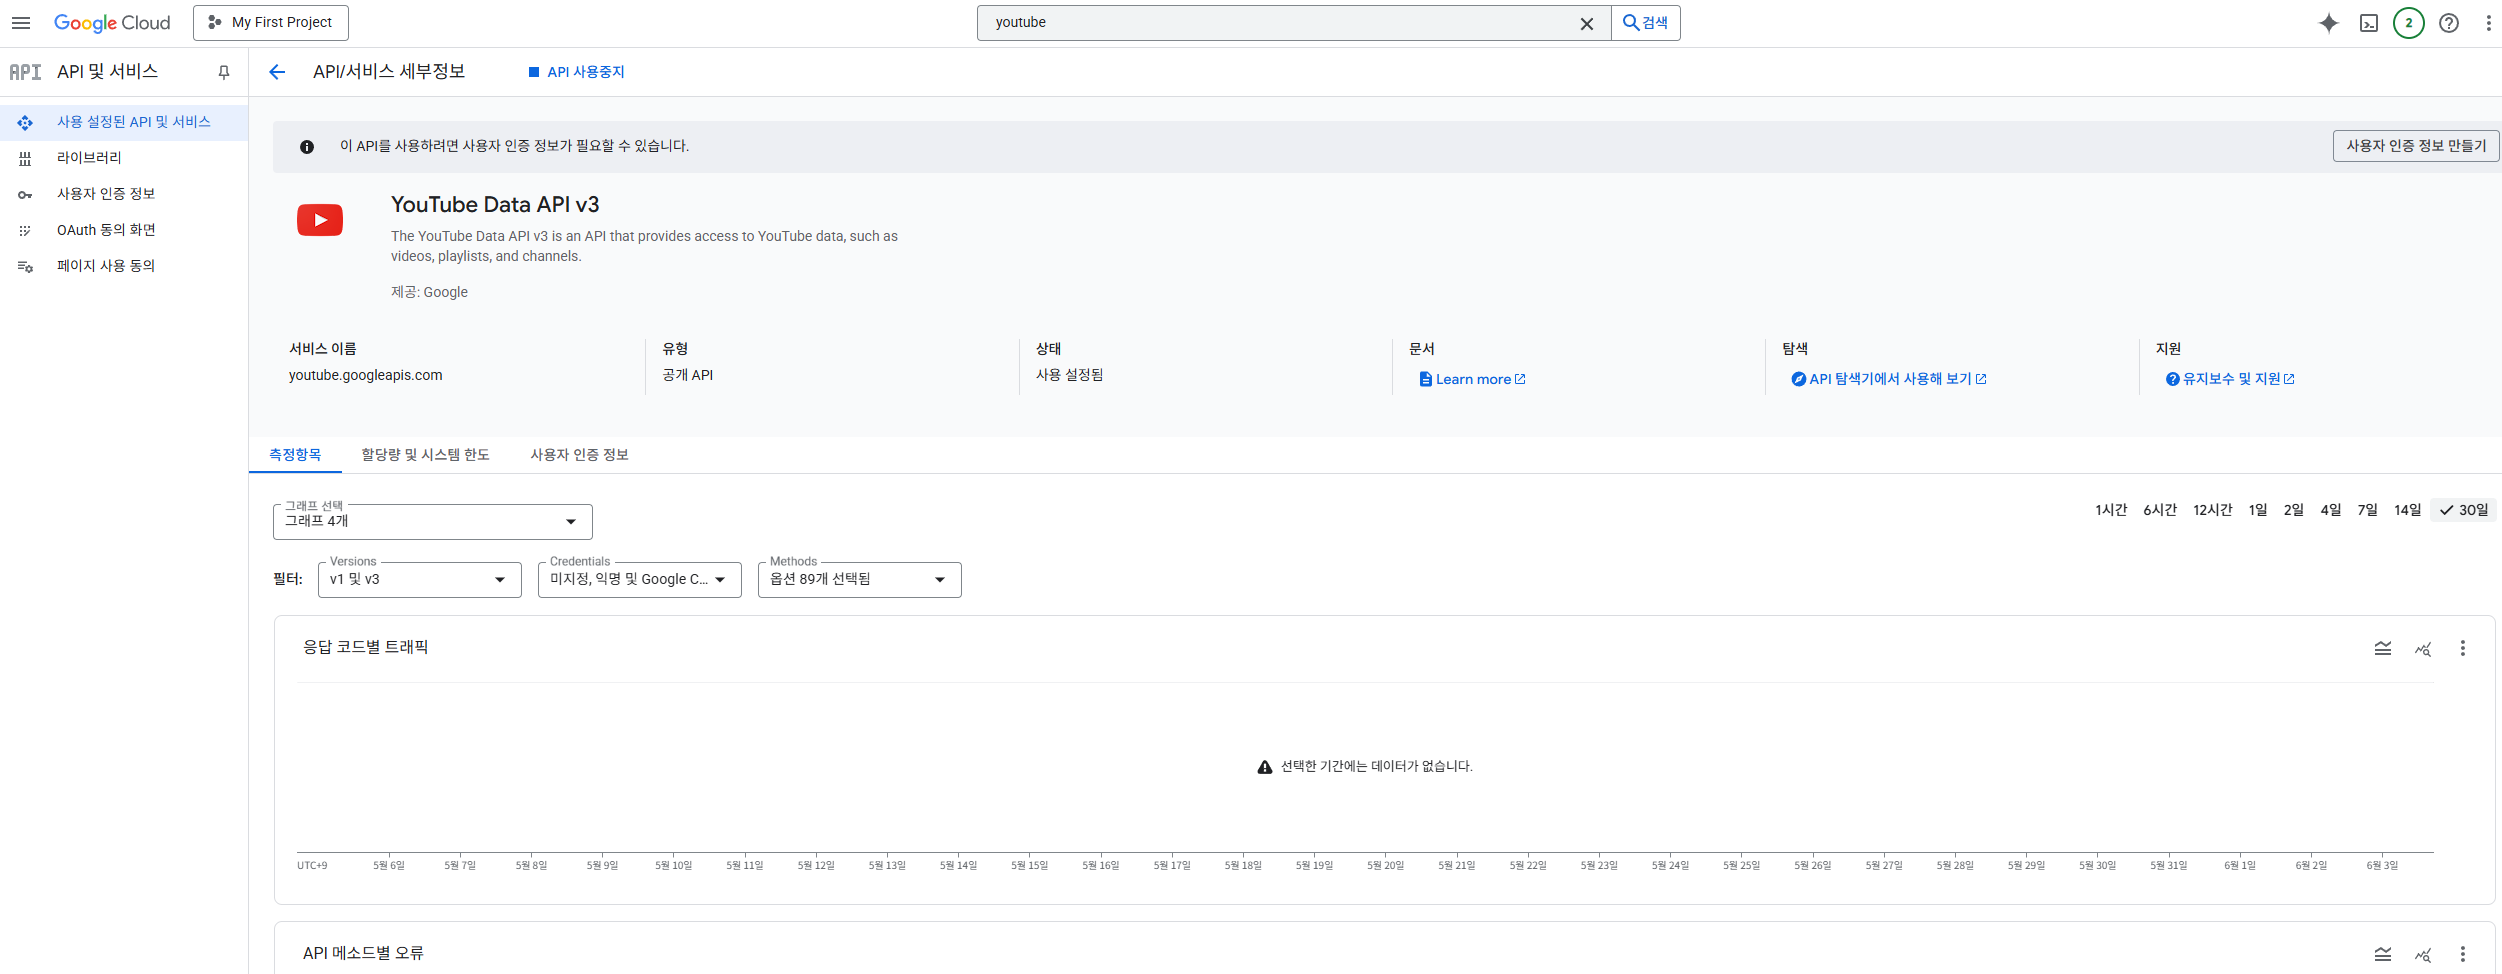
Task: Go back with the left arrow
Action: pyautogui.click(x=277, y=72)
